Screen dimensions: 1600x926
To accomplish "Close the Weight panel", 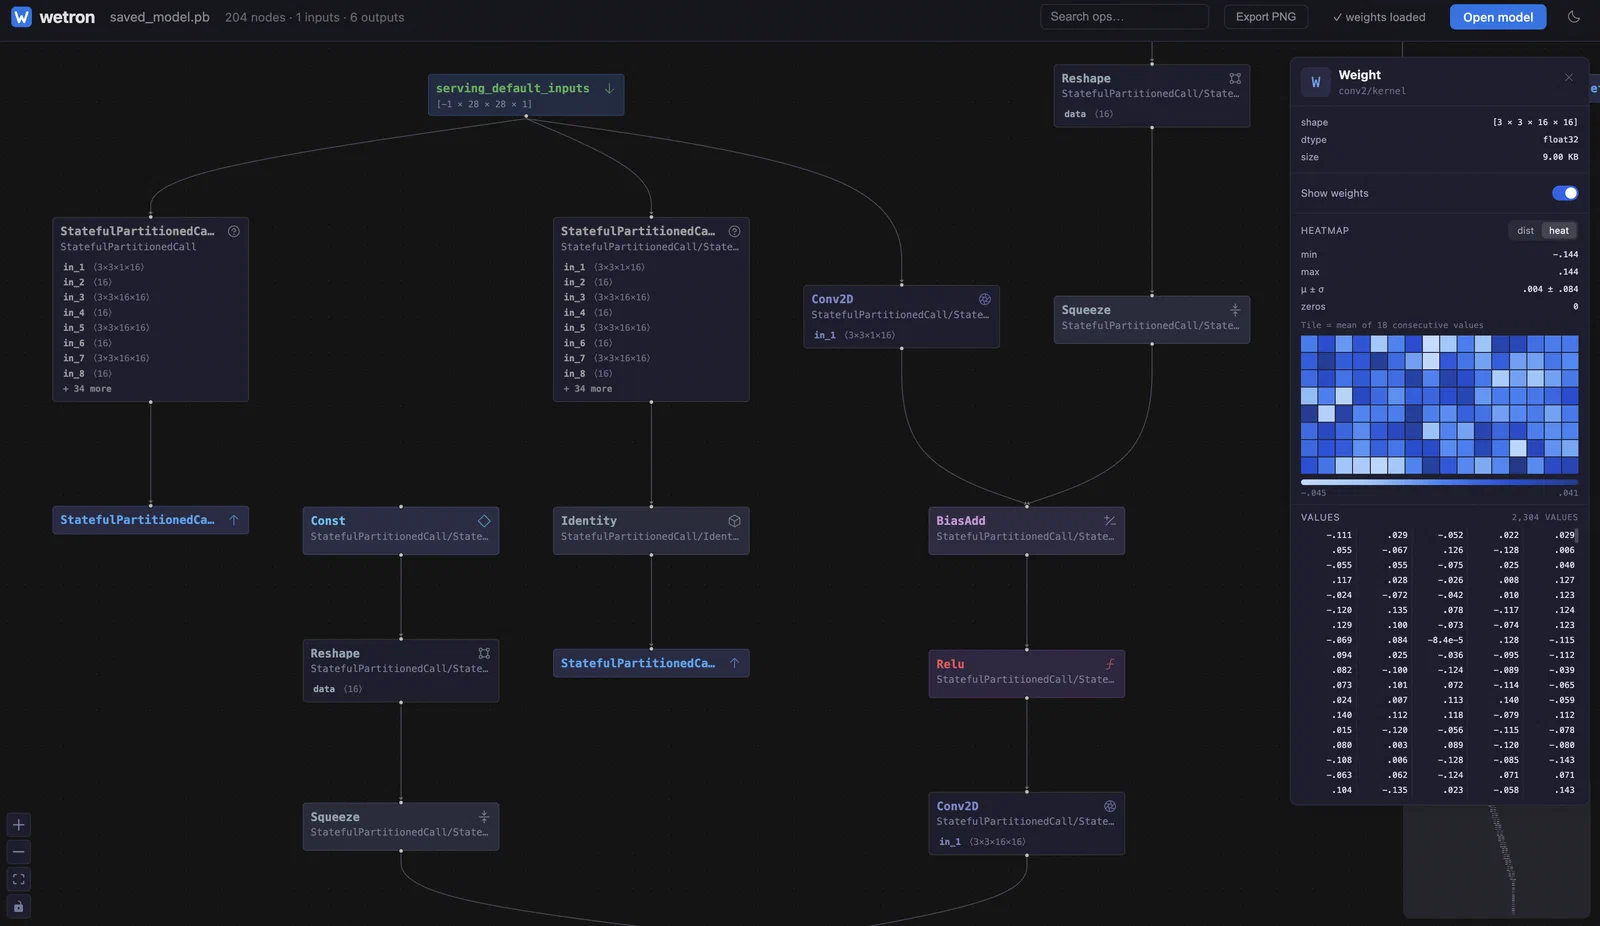I will (x=1568, y=77).
